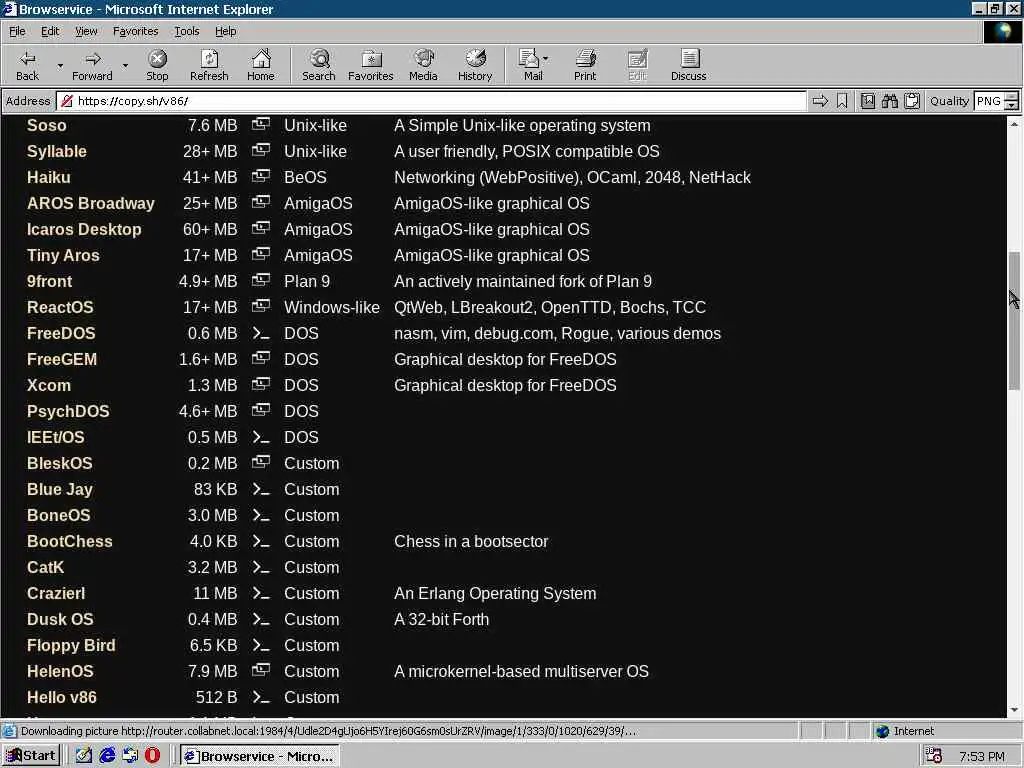
Task: Print the current page
Action: (585, 65)
